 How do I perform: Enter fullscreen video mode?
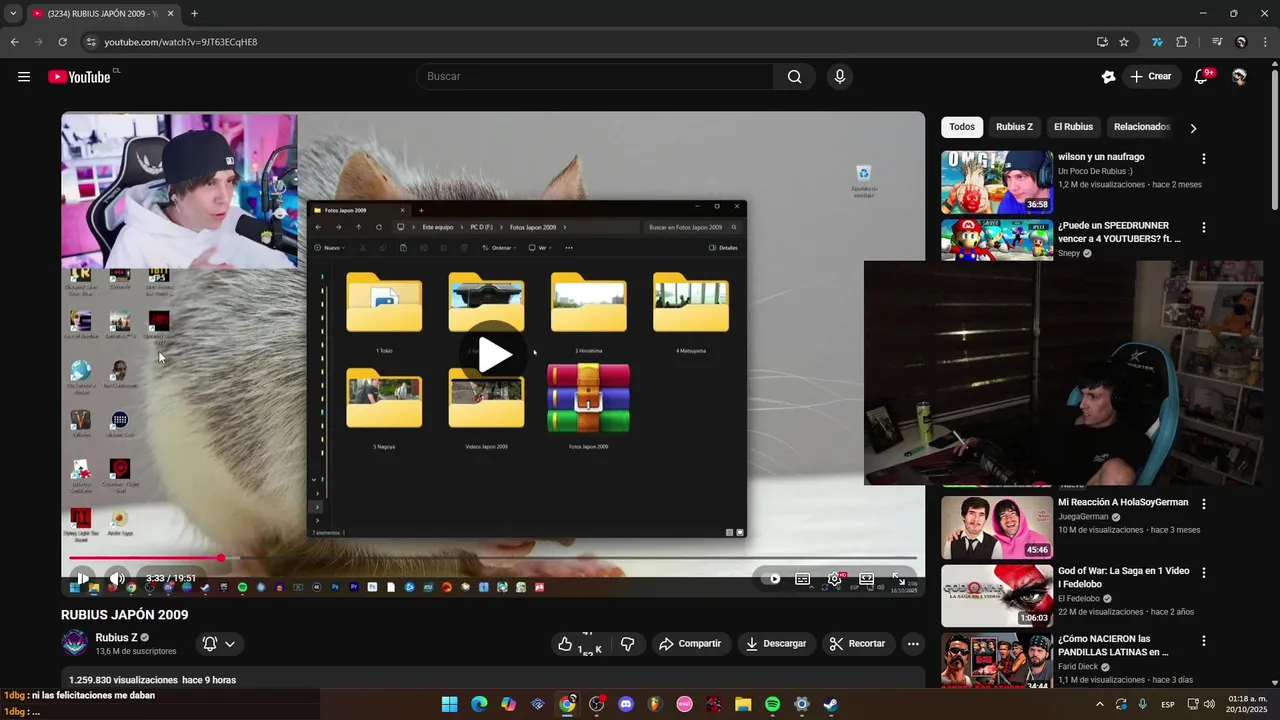point(898,578)
